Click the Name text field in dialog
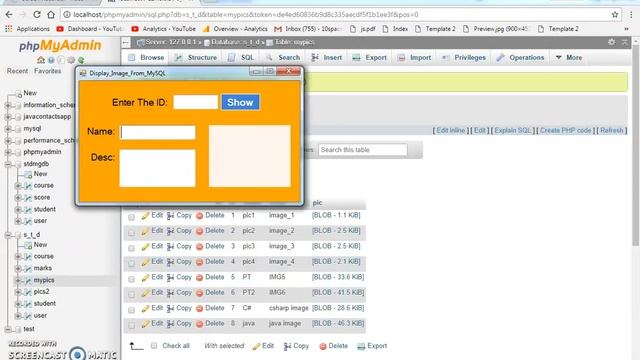The width and height of the screenshot is (640, 360). (158, 132)
